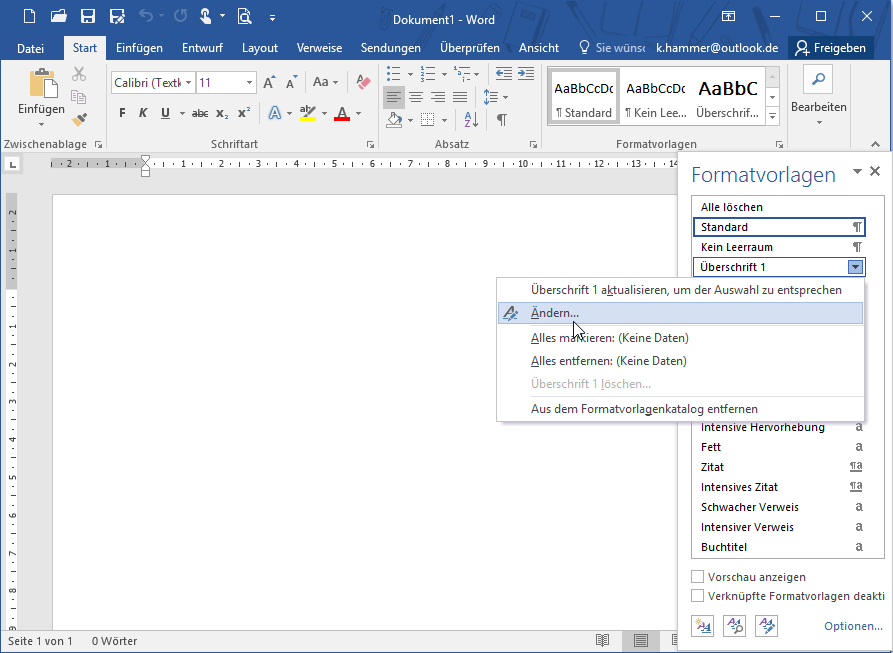Show paragraph marks with pilcrow icon

pyautogui.click(x=501, y=120)
